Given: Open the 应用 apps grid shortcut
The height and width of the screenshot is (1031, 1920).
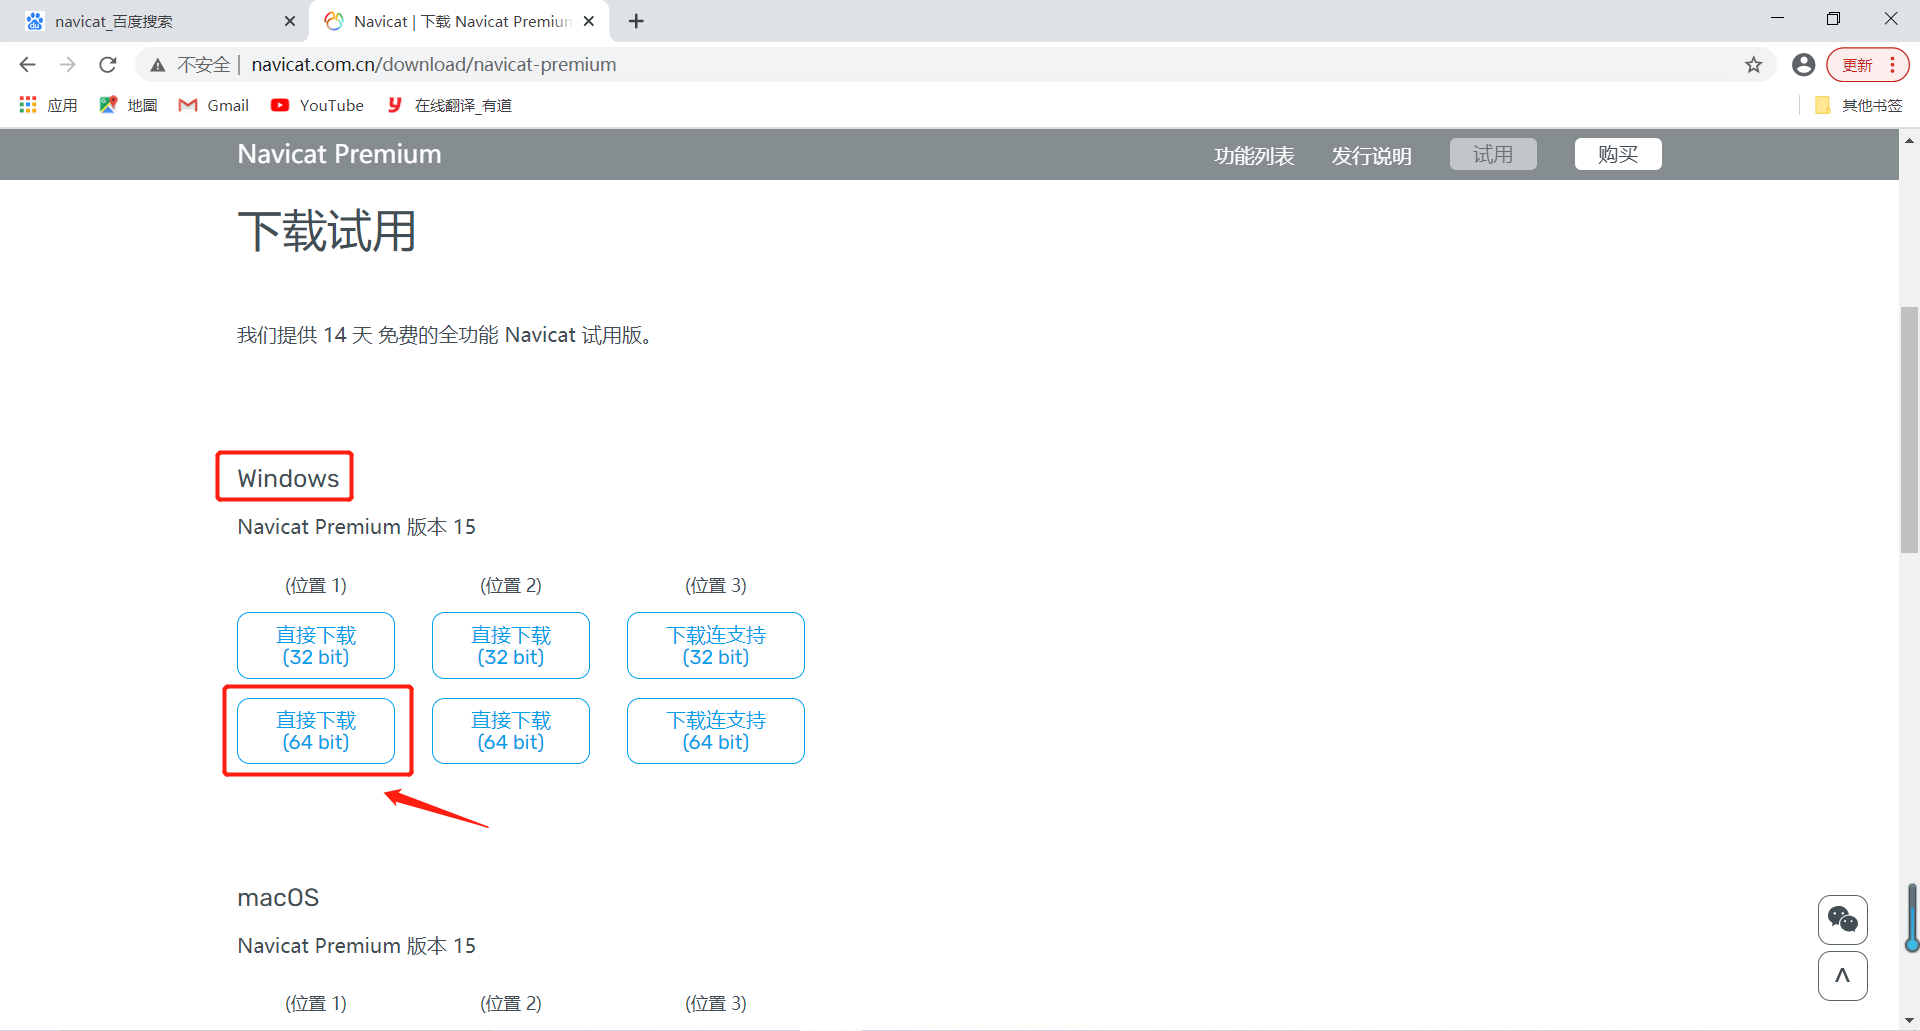Looking at the screenshot, I should [x=48, y=105].
